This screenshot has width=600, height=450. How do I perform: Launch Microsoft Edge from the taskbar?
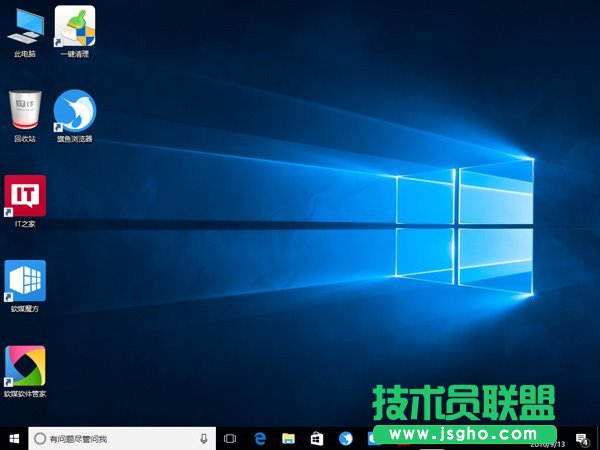tap(259, 438)
